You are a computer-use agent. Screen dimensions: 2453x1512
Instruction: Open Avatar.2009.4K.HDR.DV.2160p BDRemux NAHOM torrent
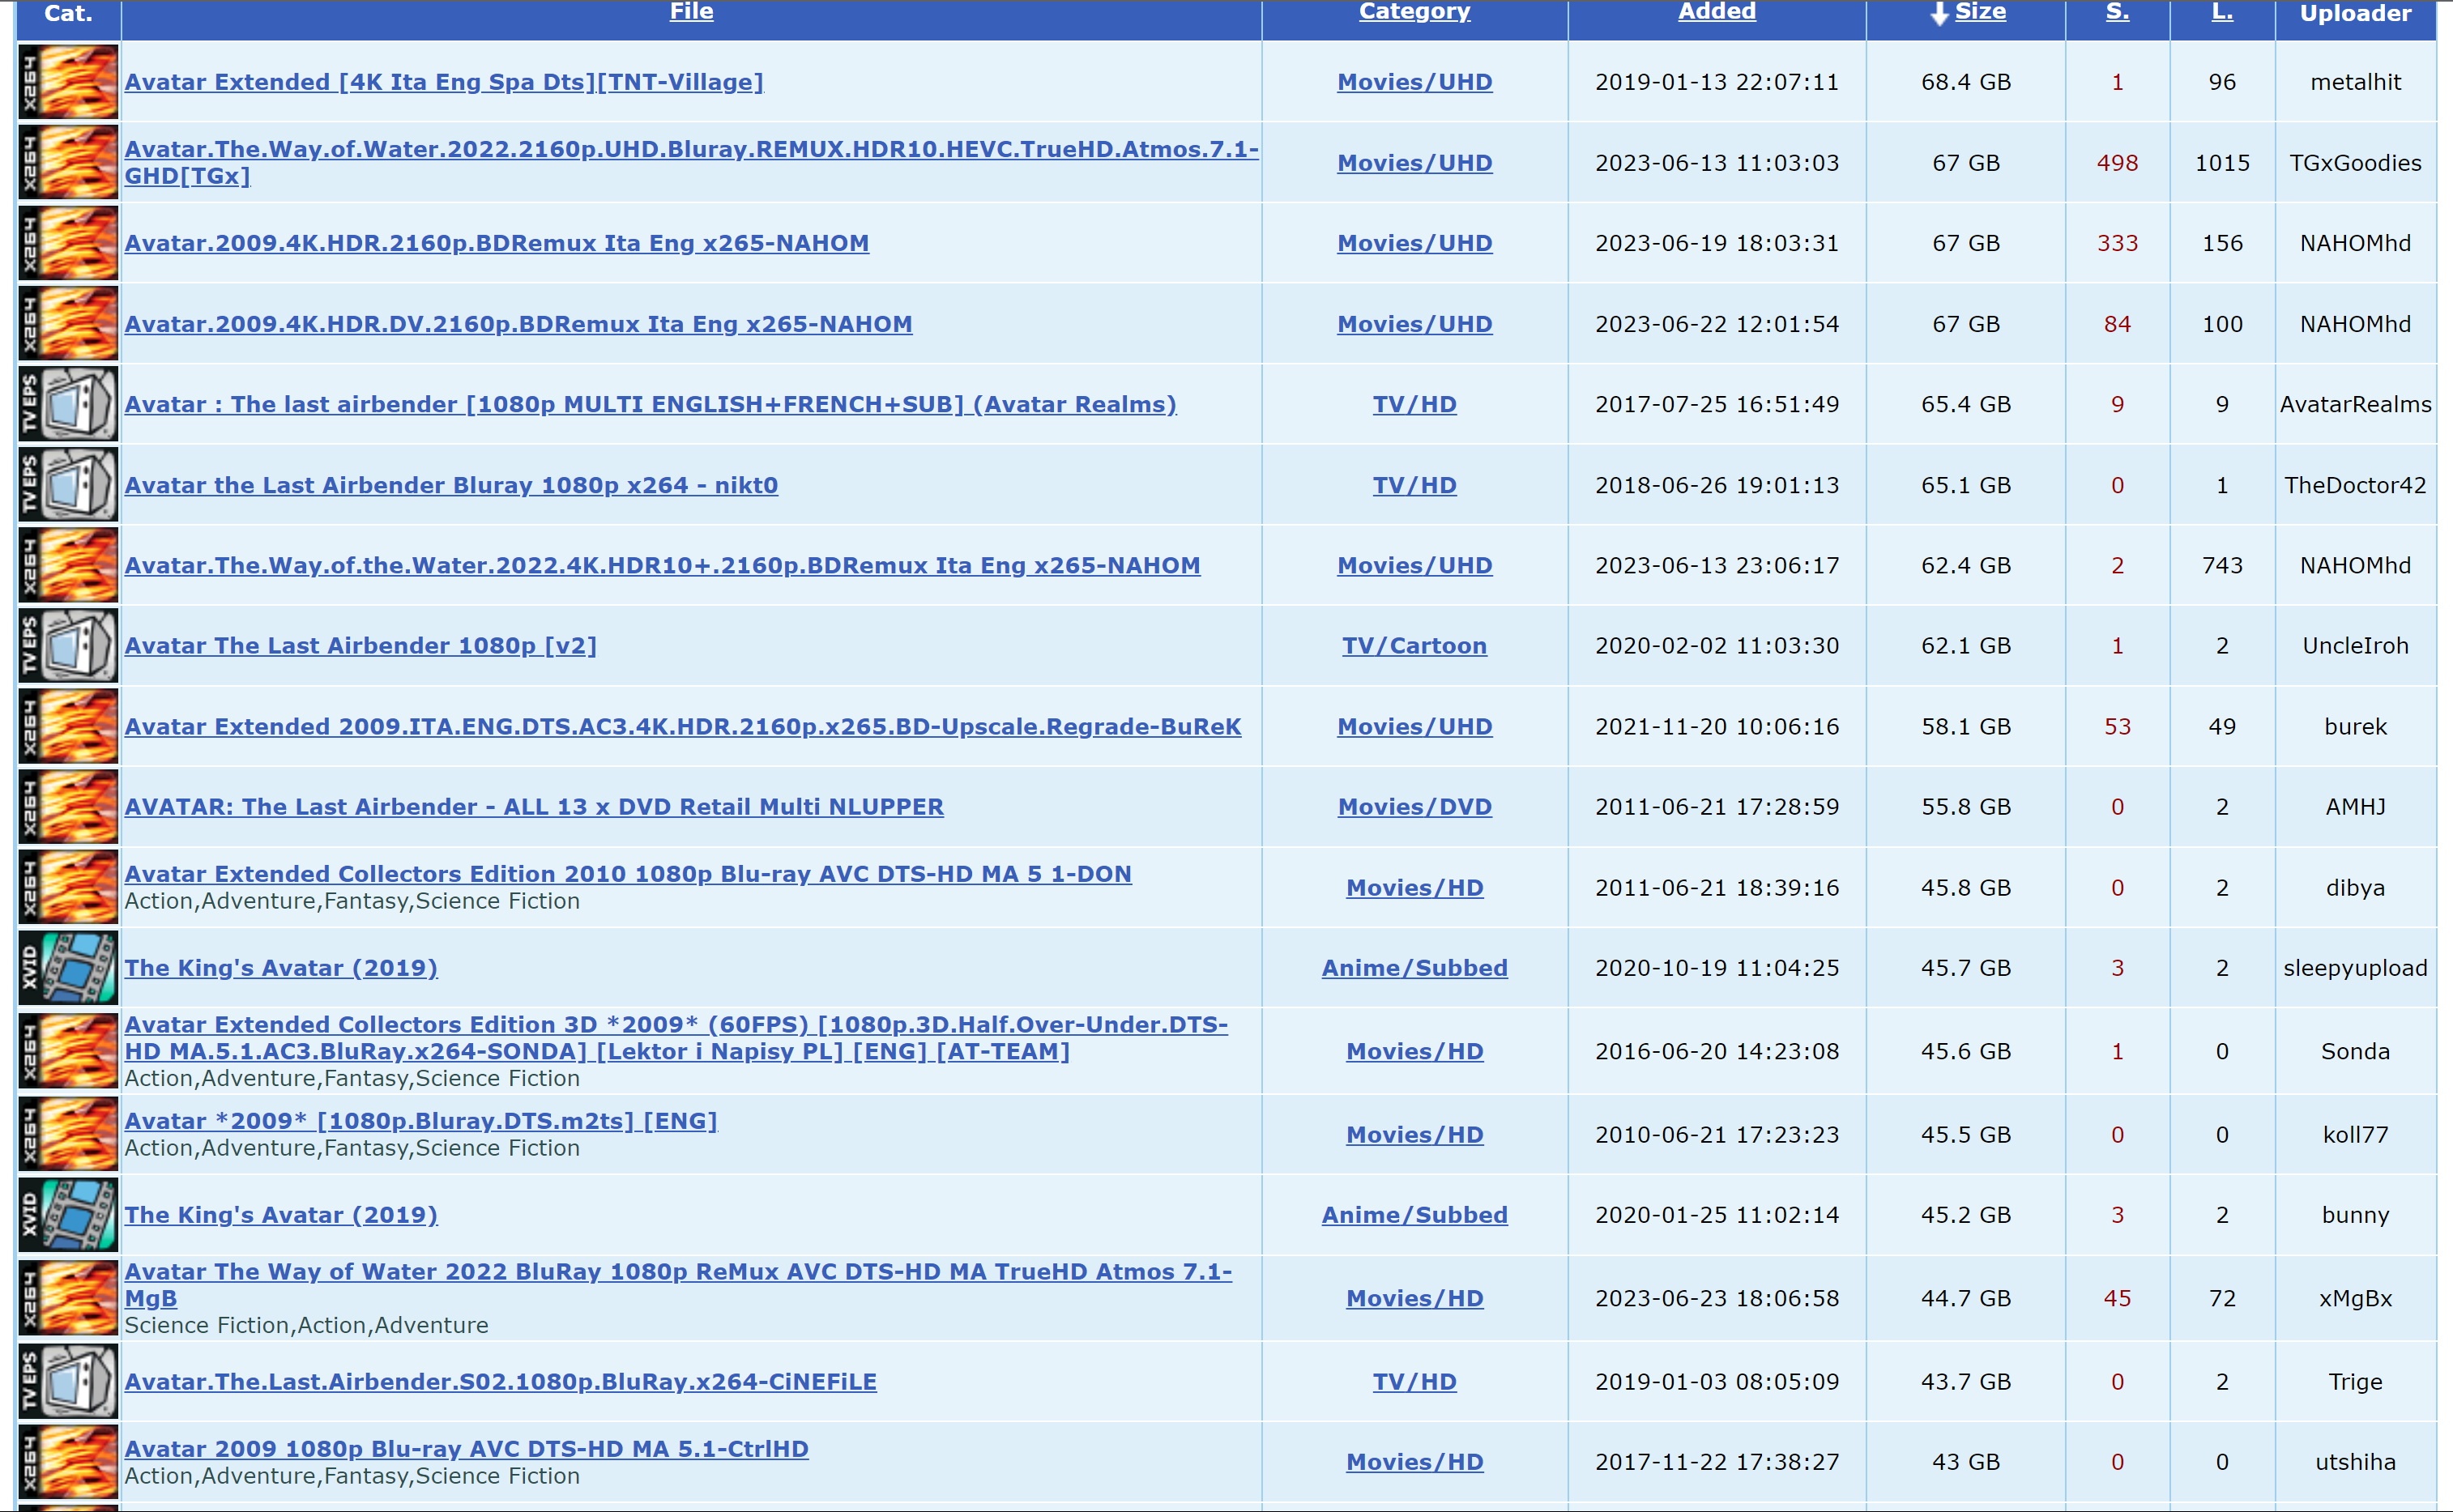(518, 324)
